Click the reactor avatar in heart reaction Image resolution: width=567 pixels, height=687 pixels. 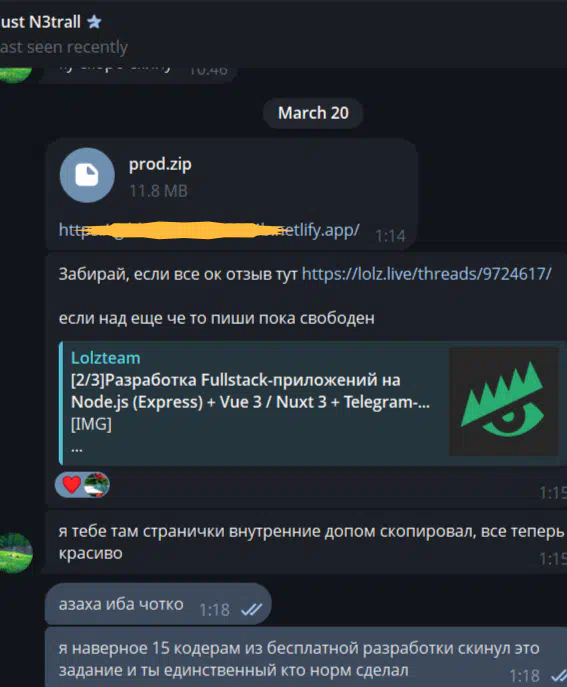96,485
